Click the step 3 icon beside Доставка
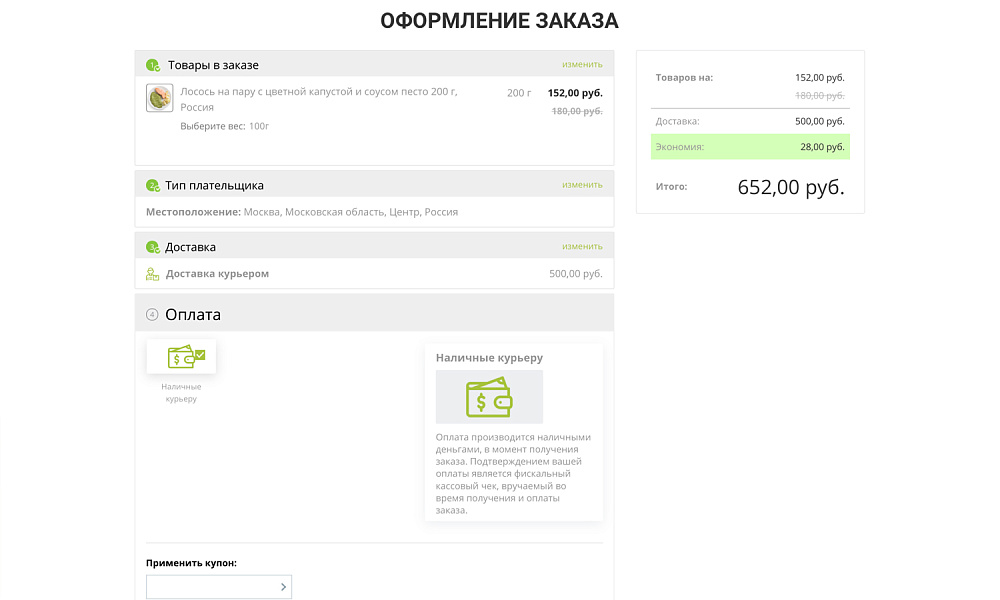 click(152, 246)
